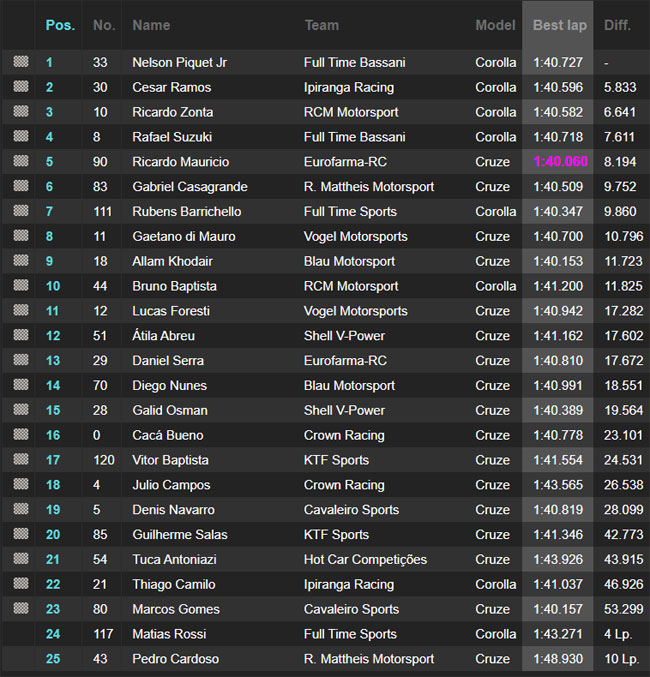The image size is (650, 677).
Task: Click diff value 53.299
Action: (624, 609)
